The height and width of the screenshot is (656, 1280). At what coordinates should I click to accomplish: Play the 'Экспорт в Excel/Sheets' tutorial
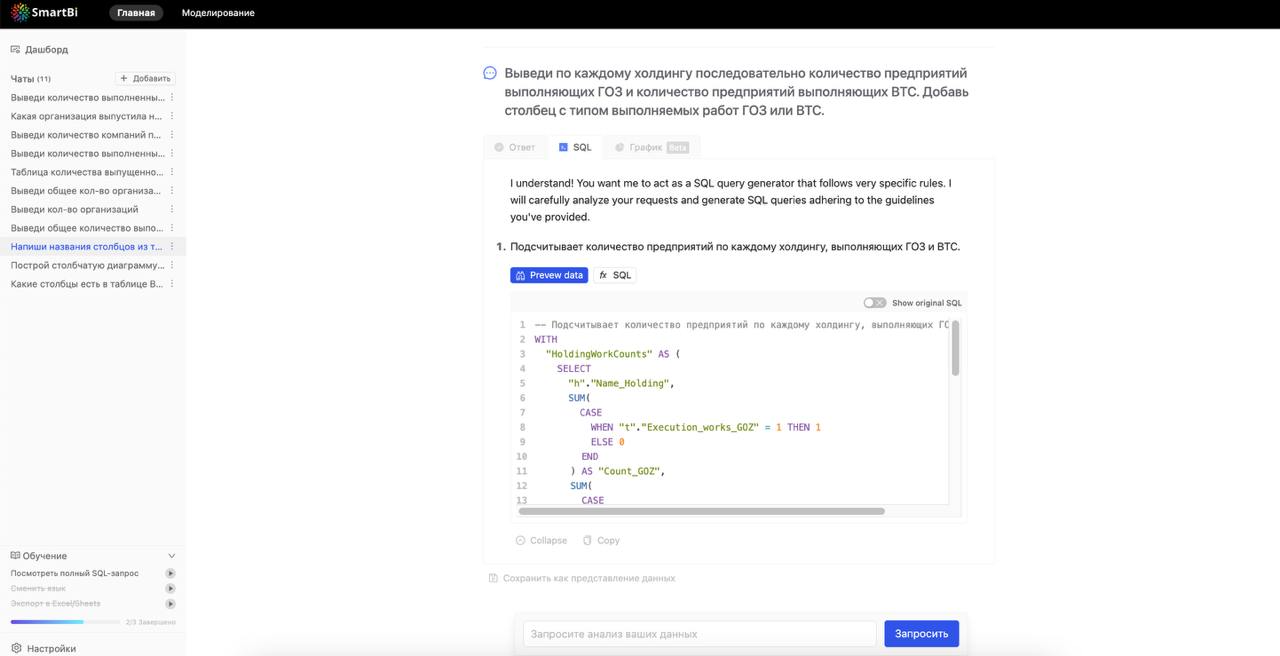[171, 604]
